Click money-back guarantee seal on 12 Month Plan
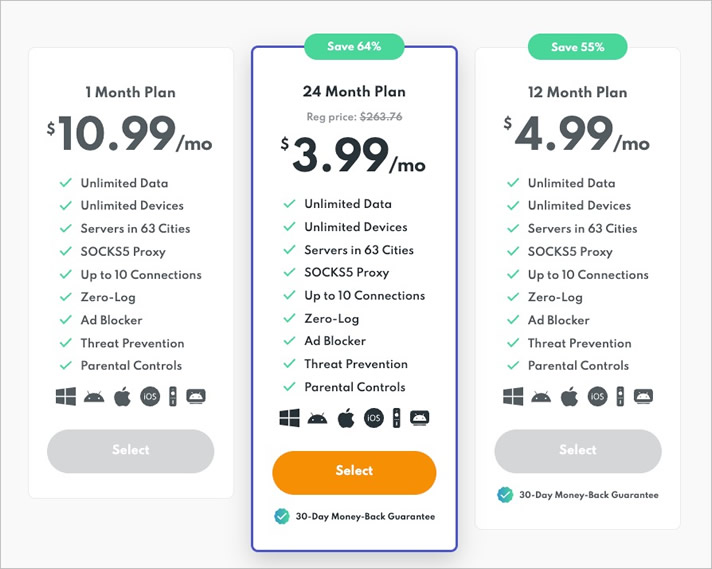 click(x=505, y=495)
